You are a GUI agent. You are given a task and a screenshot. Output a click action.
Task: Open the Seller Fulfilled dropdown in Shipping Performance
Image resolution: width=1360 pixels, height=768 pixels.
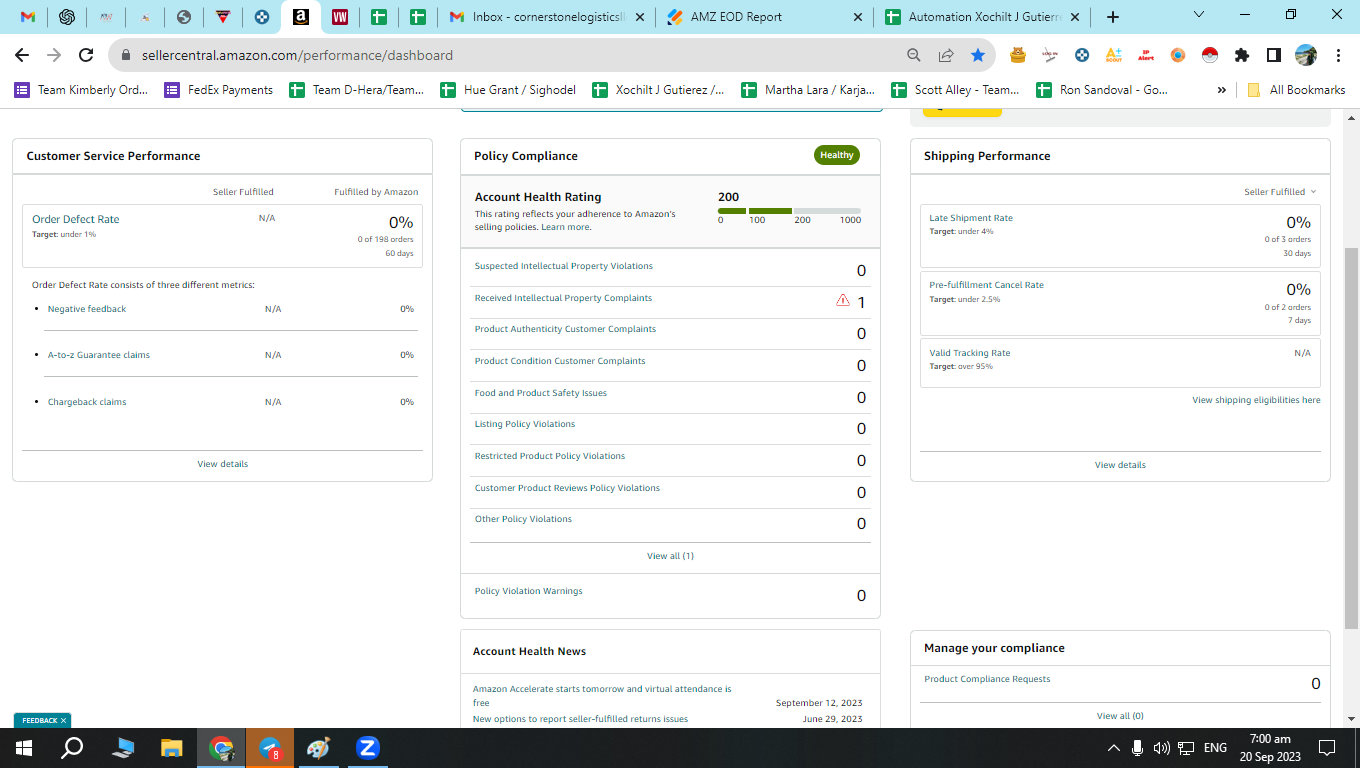[x=1280, y=192]
